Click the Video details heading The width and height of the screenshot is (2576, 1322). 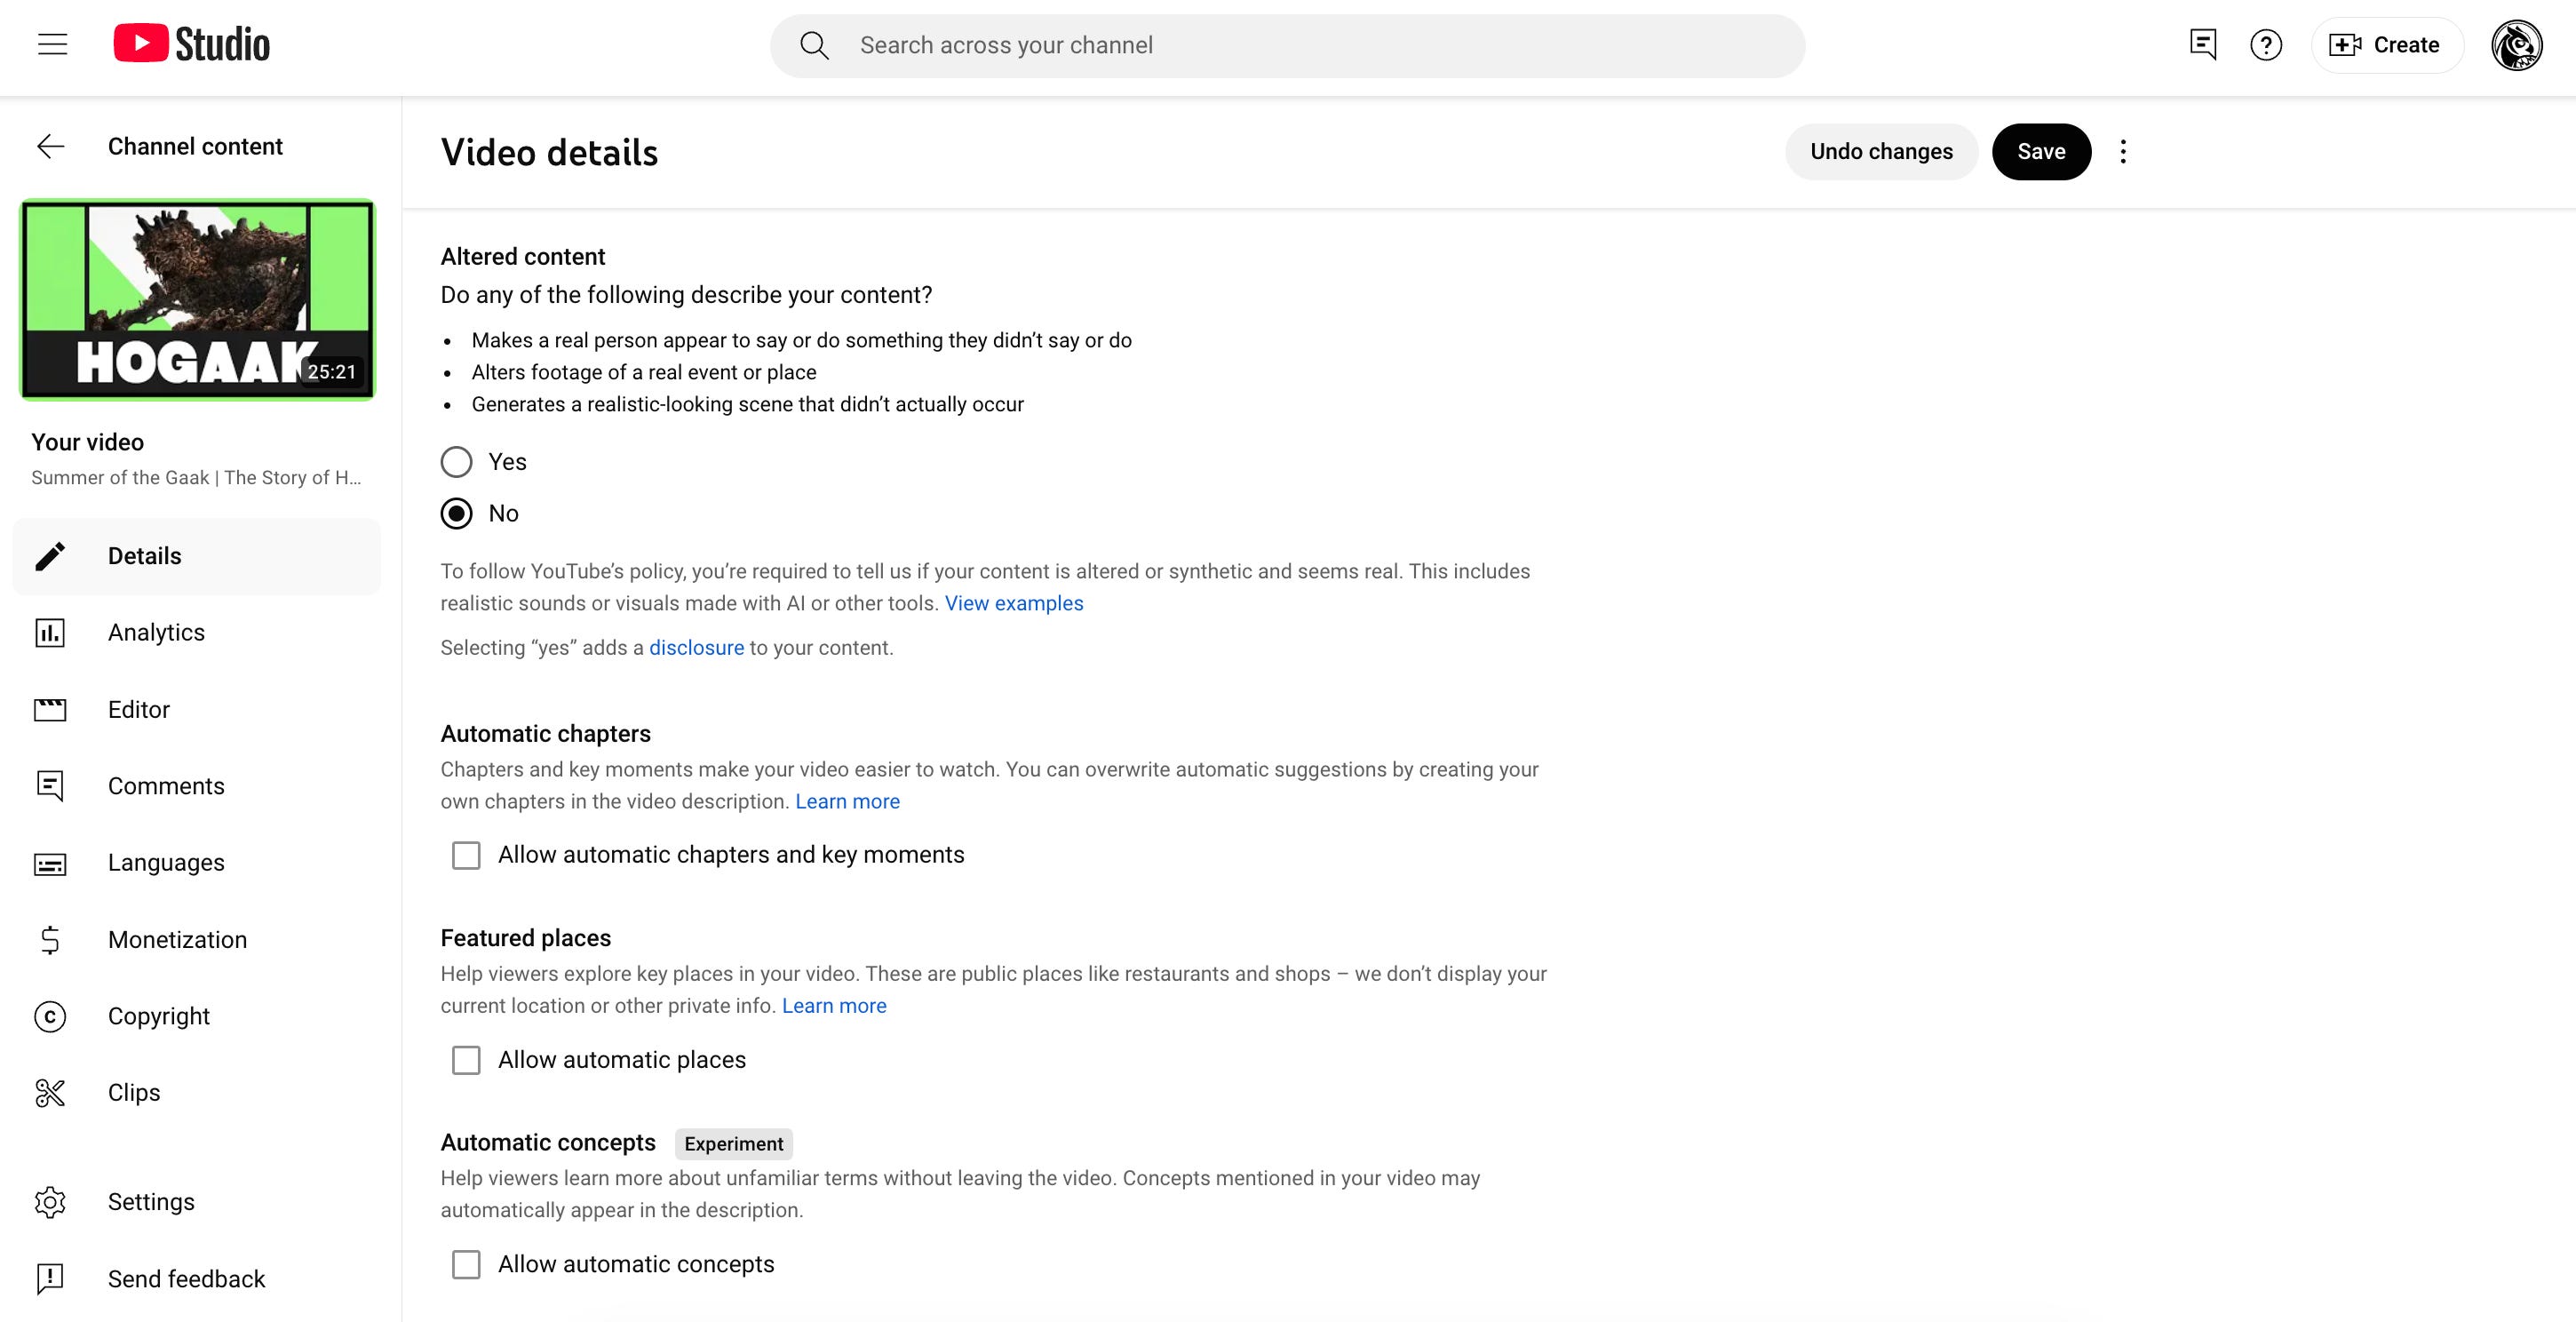(549, 153)
